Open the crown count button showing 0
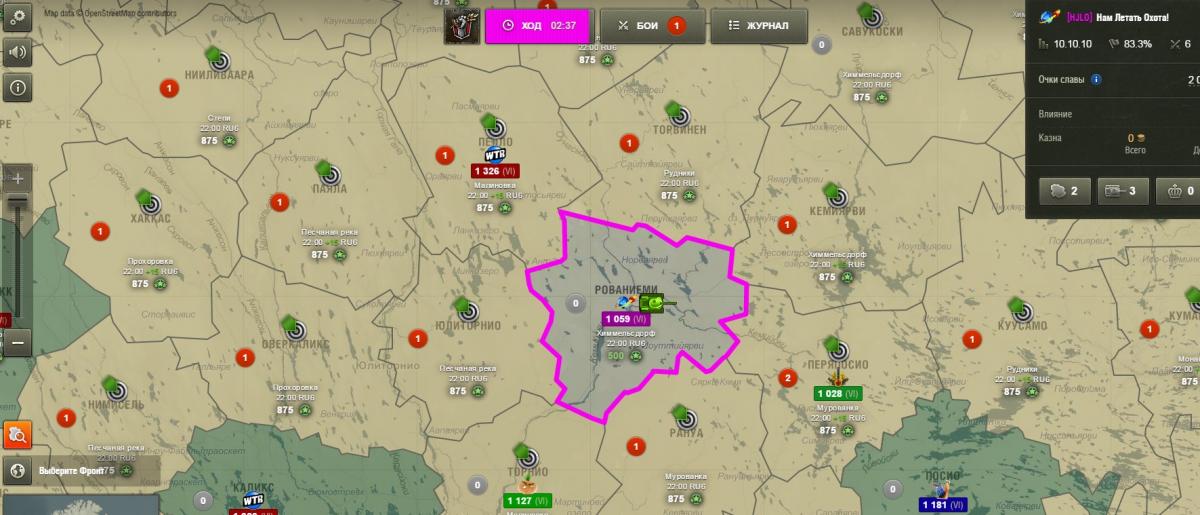Viewport: 1200px width, 515px height. pos(1179,191)
